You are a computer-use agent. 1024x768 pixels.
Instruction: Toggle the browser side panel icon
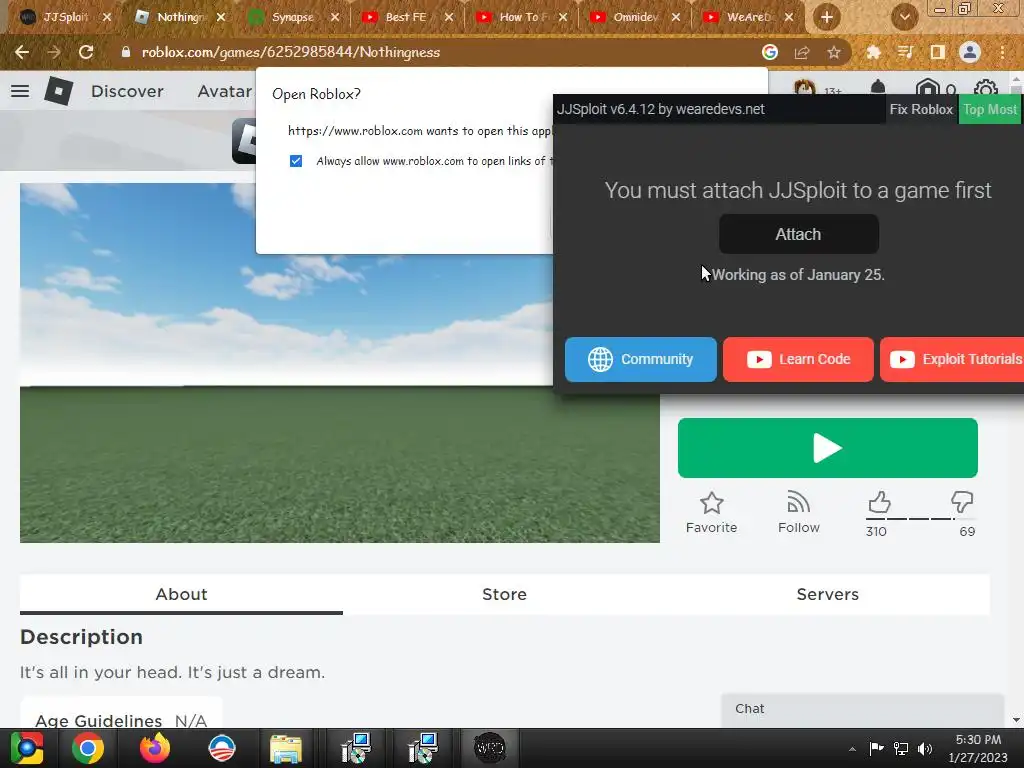pos(937,52)
